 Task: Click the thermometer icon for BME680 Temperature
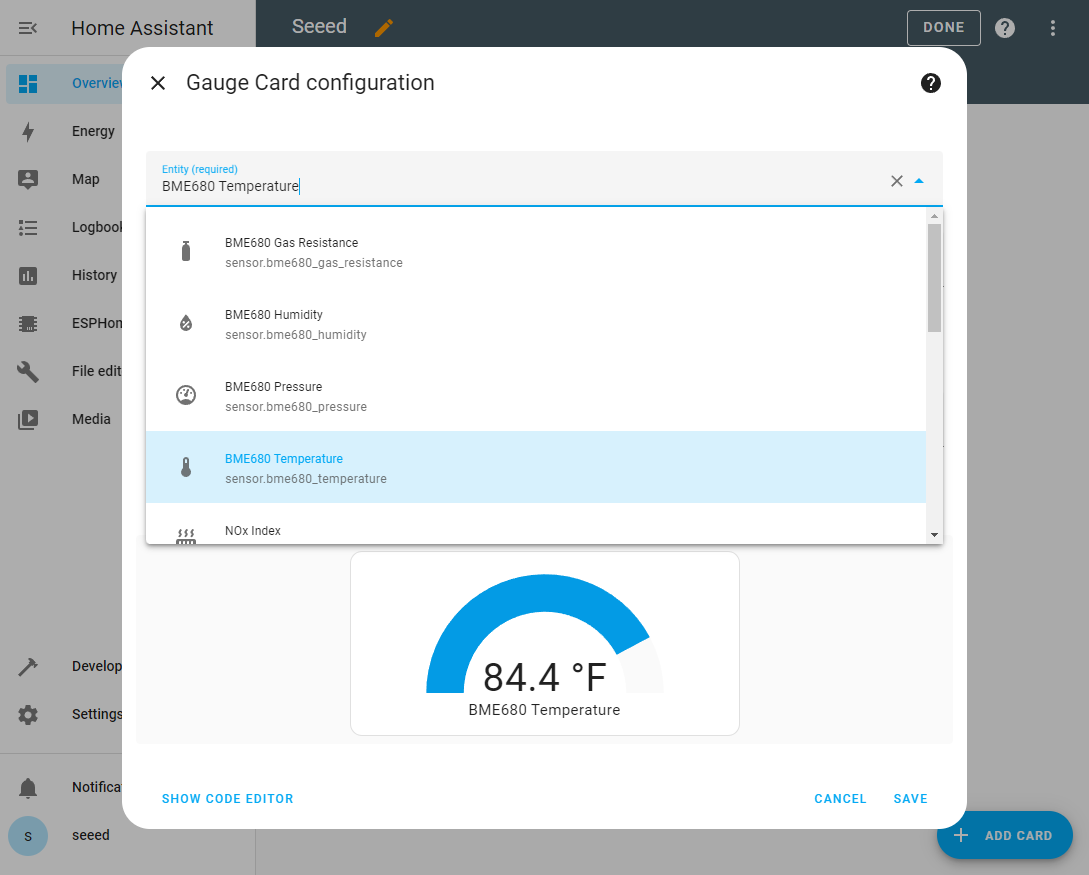click(185, 467)
